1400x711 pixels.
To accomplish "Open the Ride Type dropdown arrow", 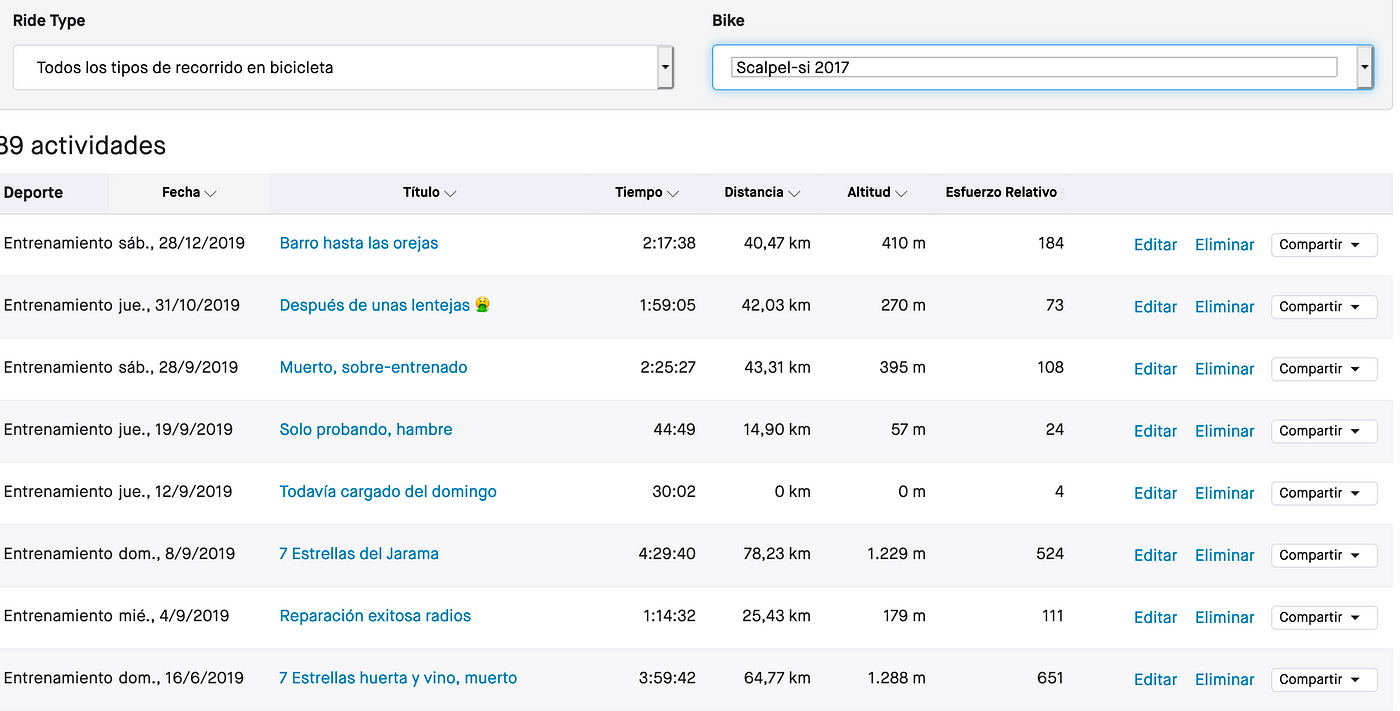I will [x=665, y=68].
